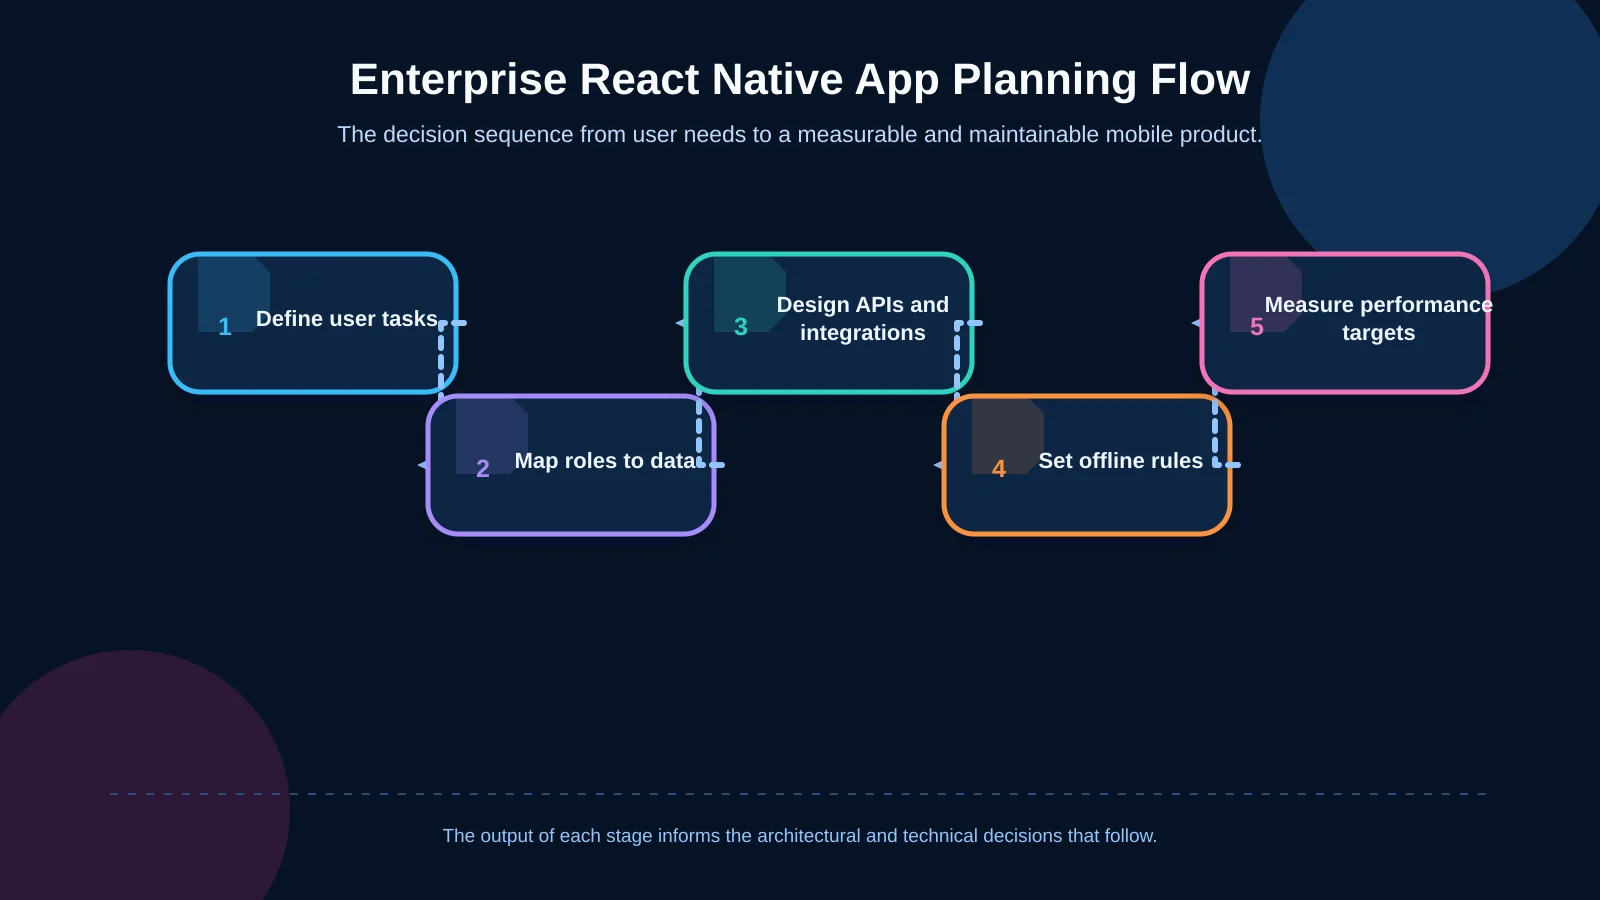1600x900 pixels.
Task: Click the arrowhead entering Measure performance targets card
Action: pos(1196,323)
